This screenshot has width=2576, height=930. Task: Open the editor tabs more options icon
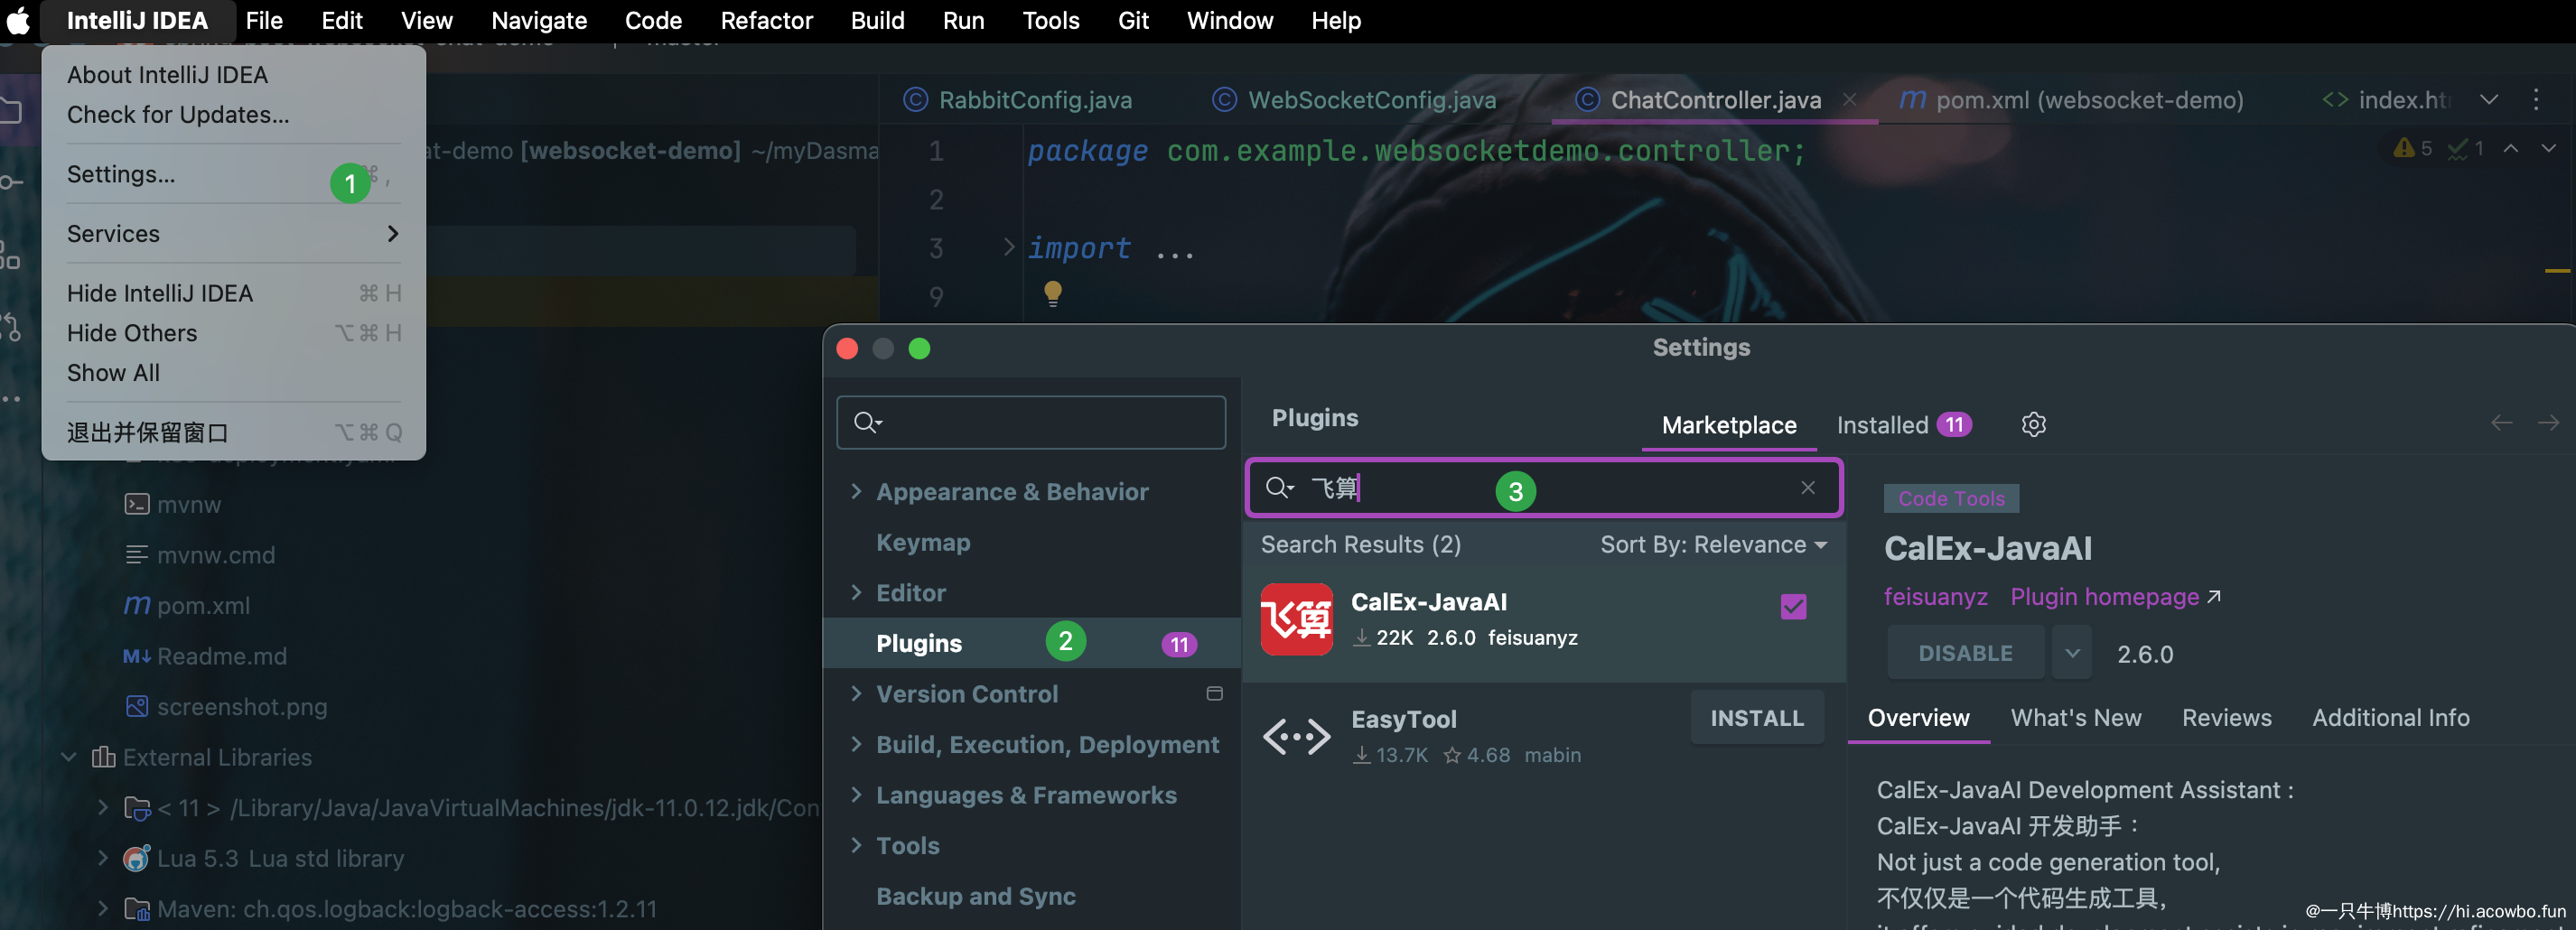pyautogui.click(x=2535, y=99)
